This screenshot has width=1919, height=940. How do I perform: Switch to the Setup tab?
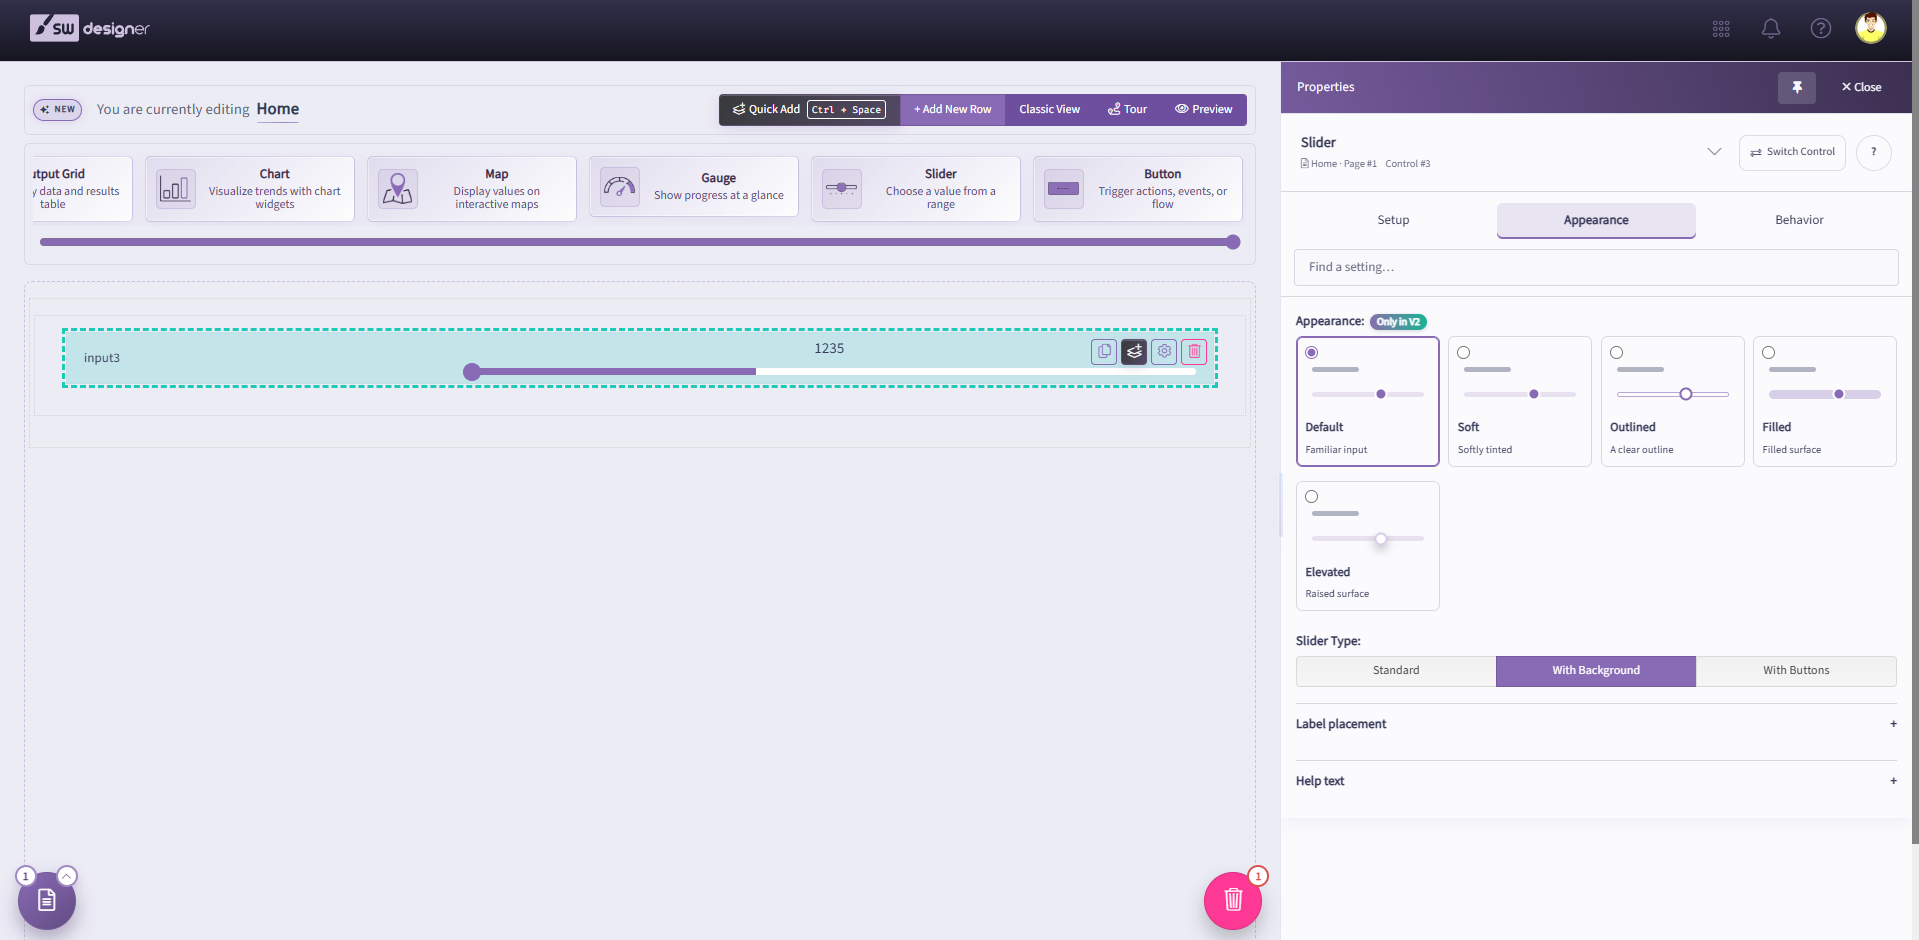1393,220
